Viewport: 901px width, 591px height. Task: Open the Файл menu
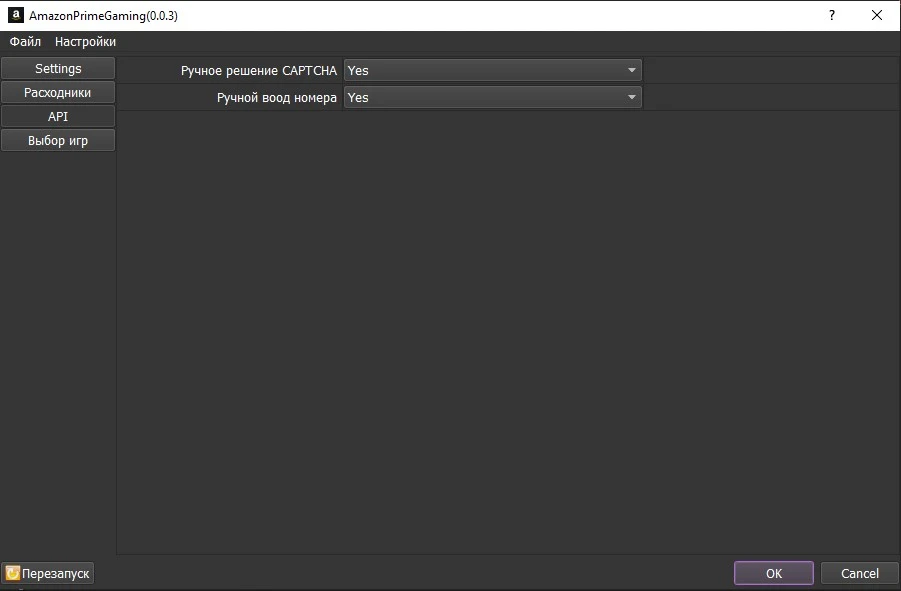pyautogui.click(x=25, y=42)
